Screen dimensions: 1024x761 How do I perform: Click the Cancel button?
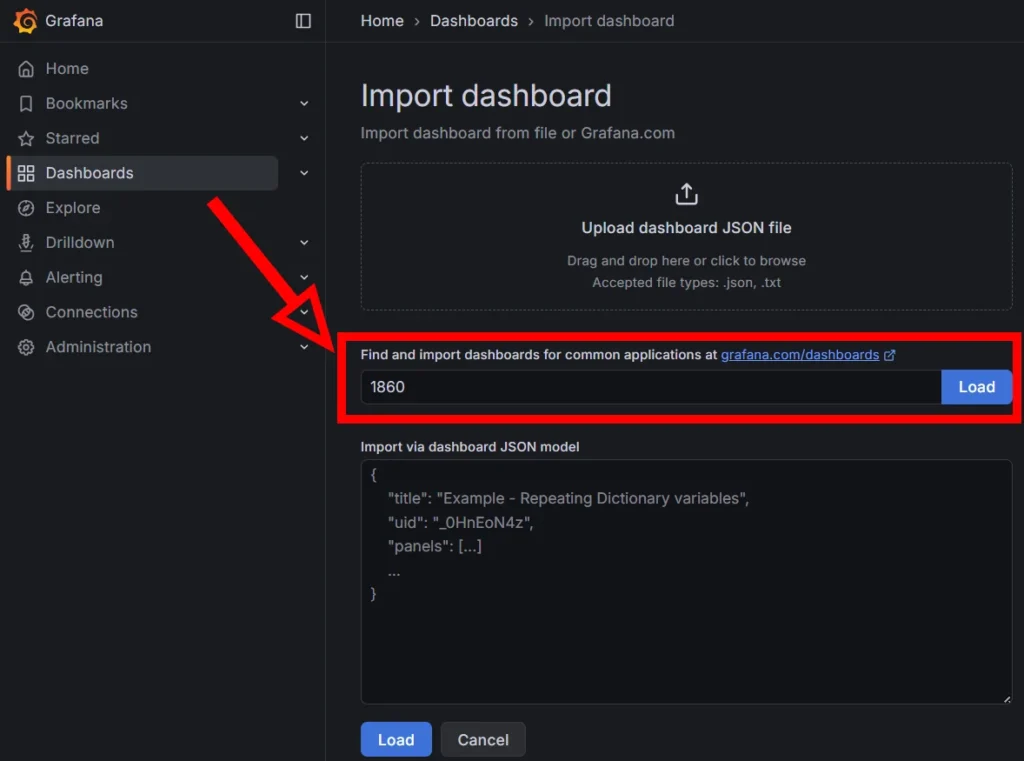point(483,740)
